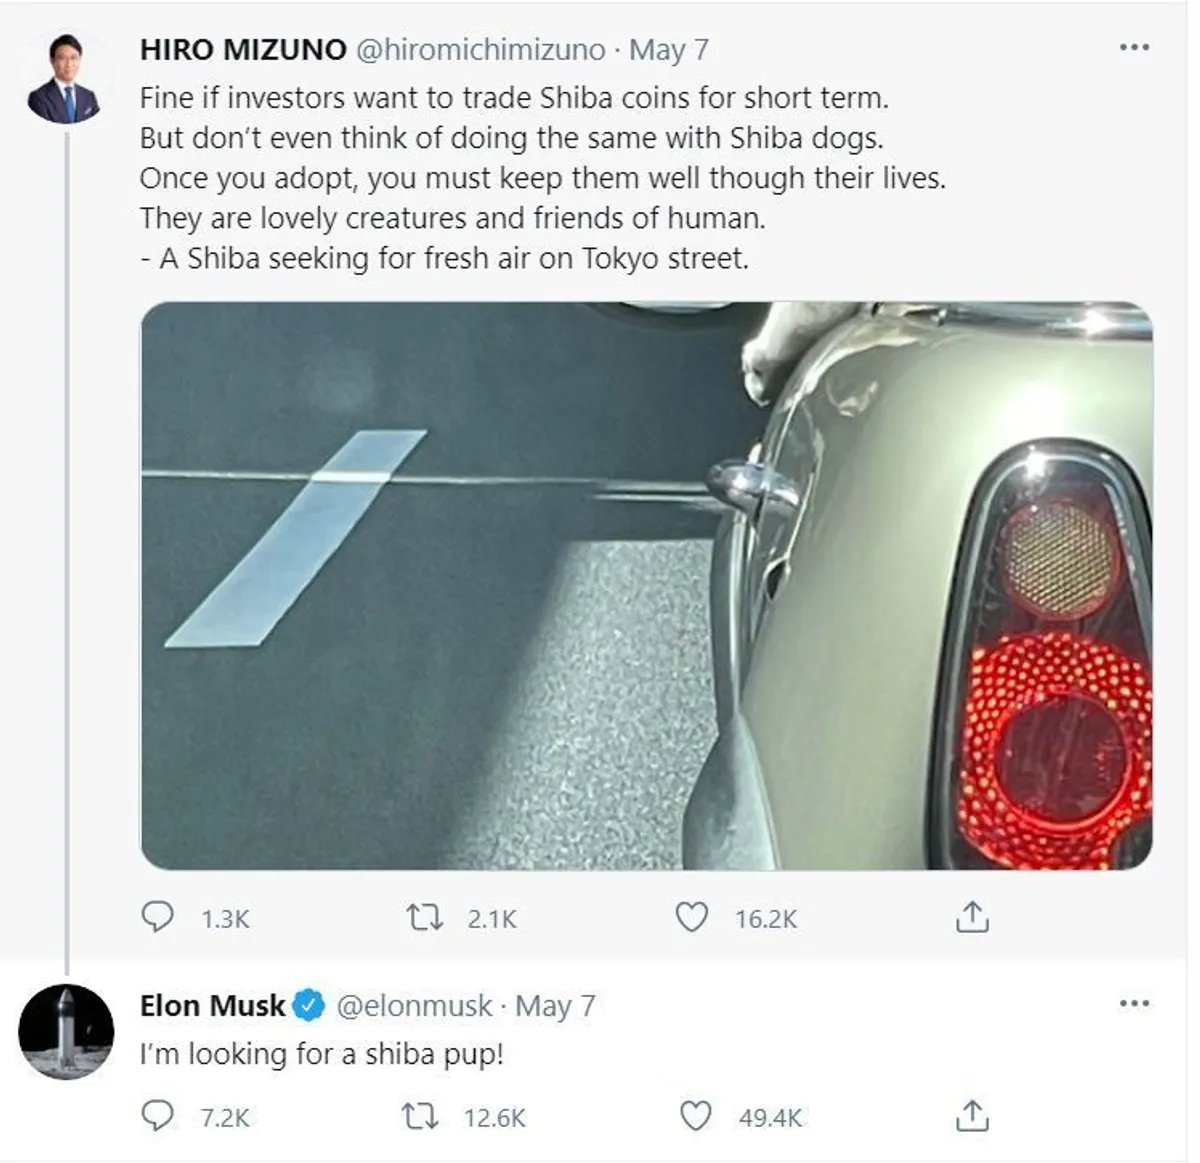Open the @hiromichimizuno handle link
Viewport: 1200px width, 1163px height.
pos(481,49)
